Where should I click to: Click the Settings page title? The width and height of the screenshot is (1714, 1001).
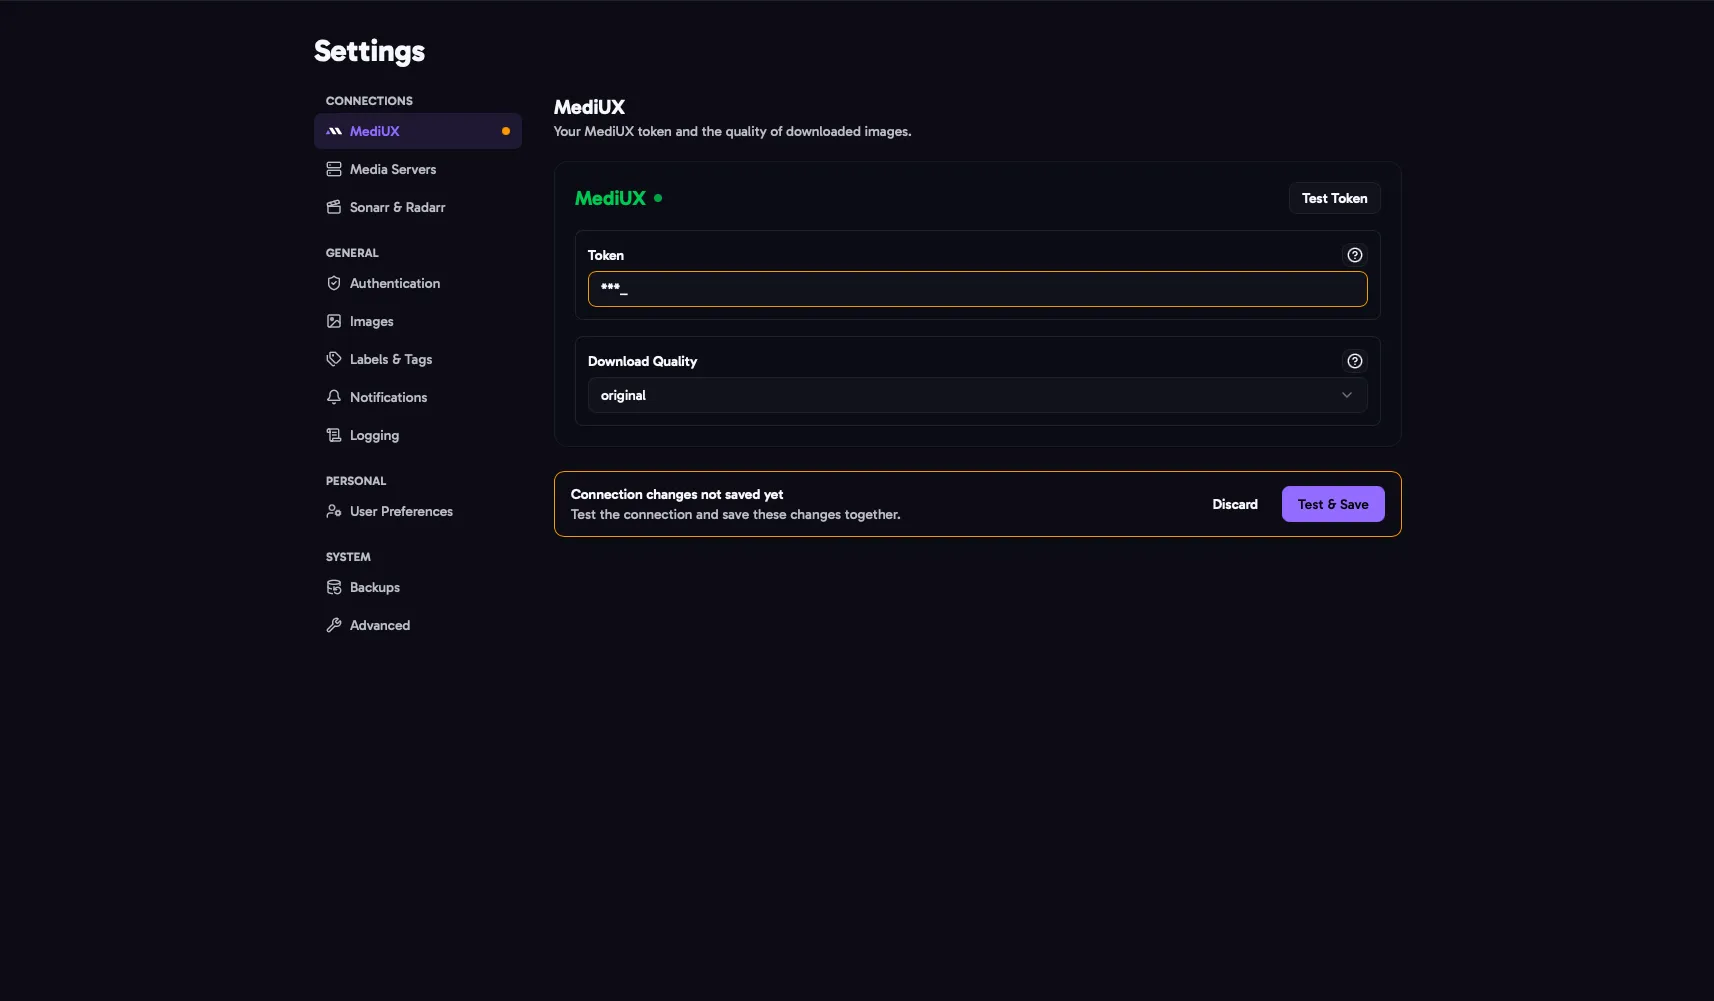pos(369,51)
